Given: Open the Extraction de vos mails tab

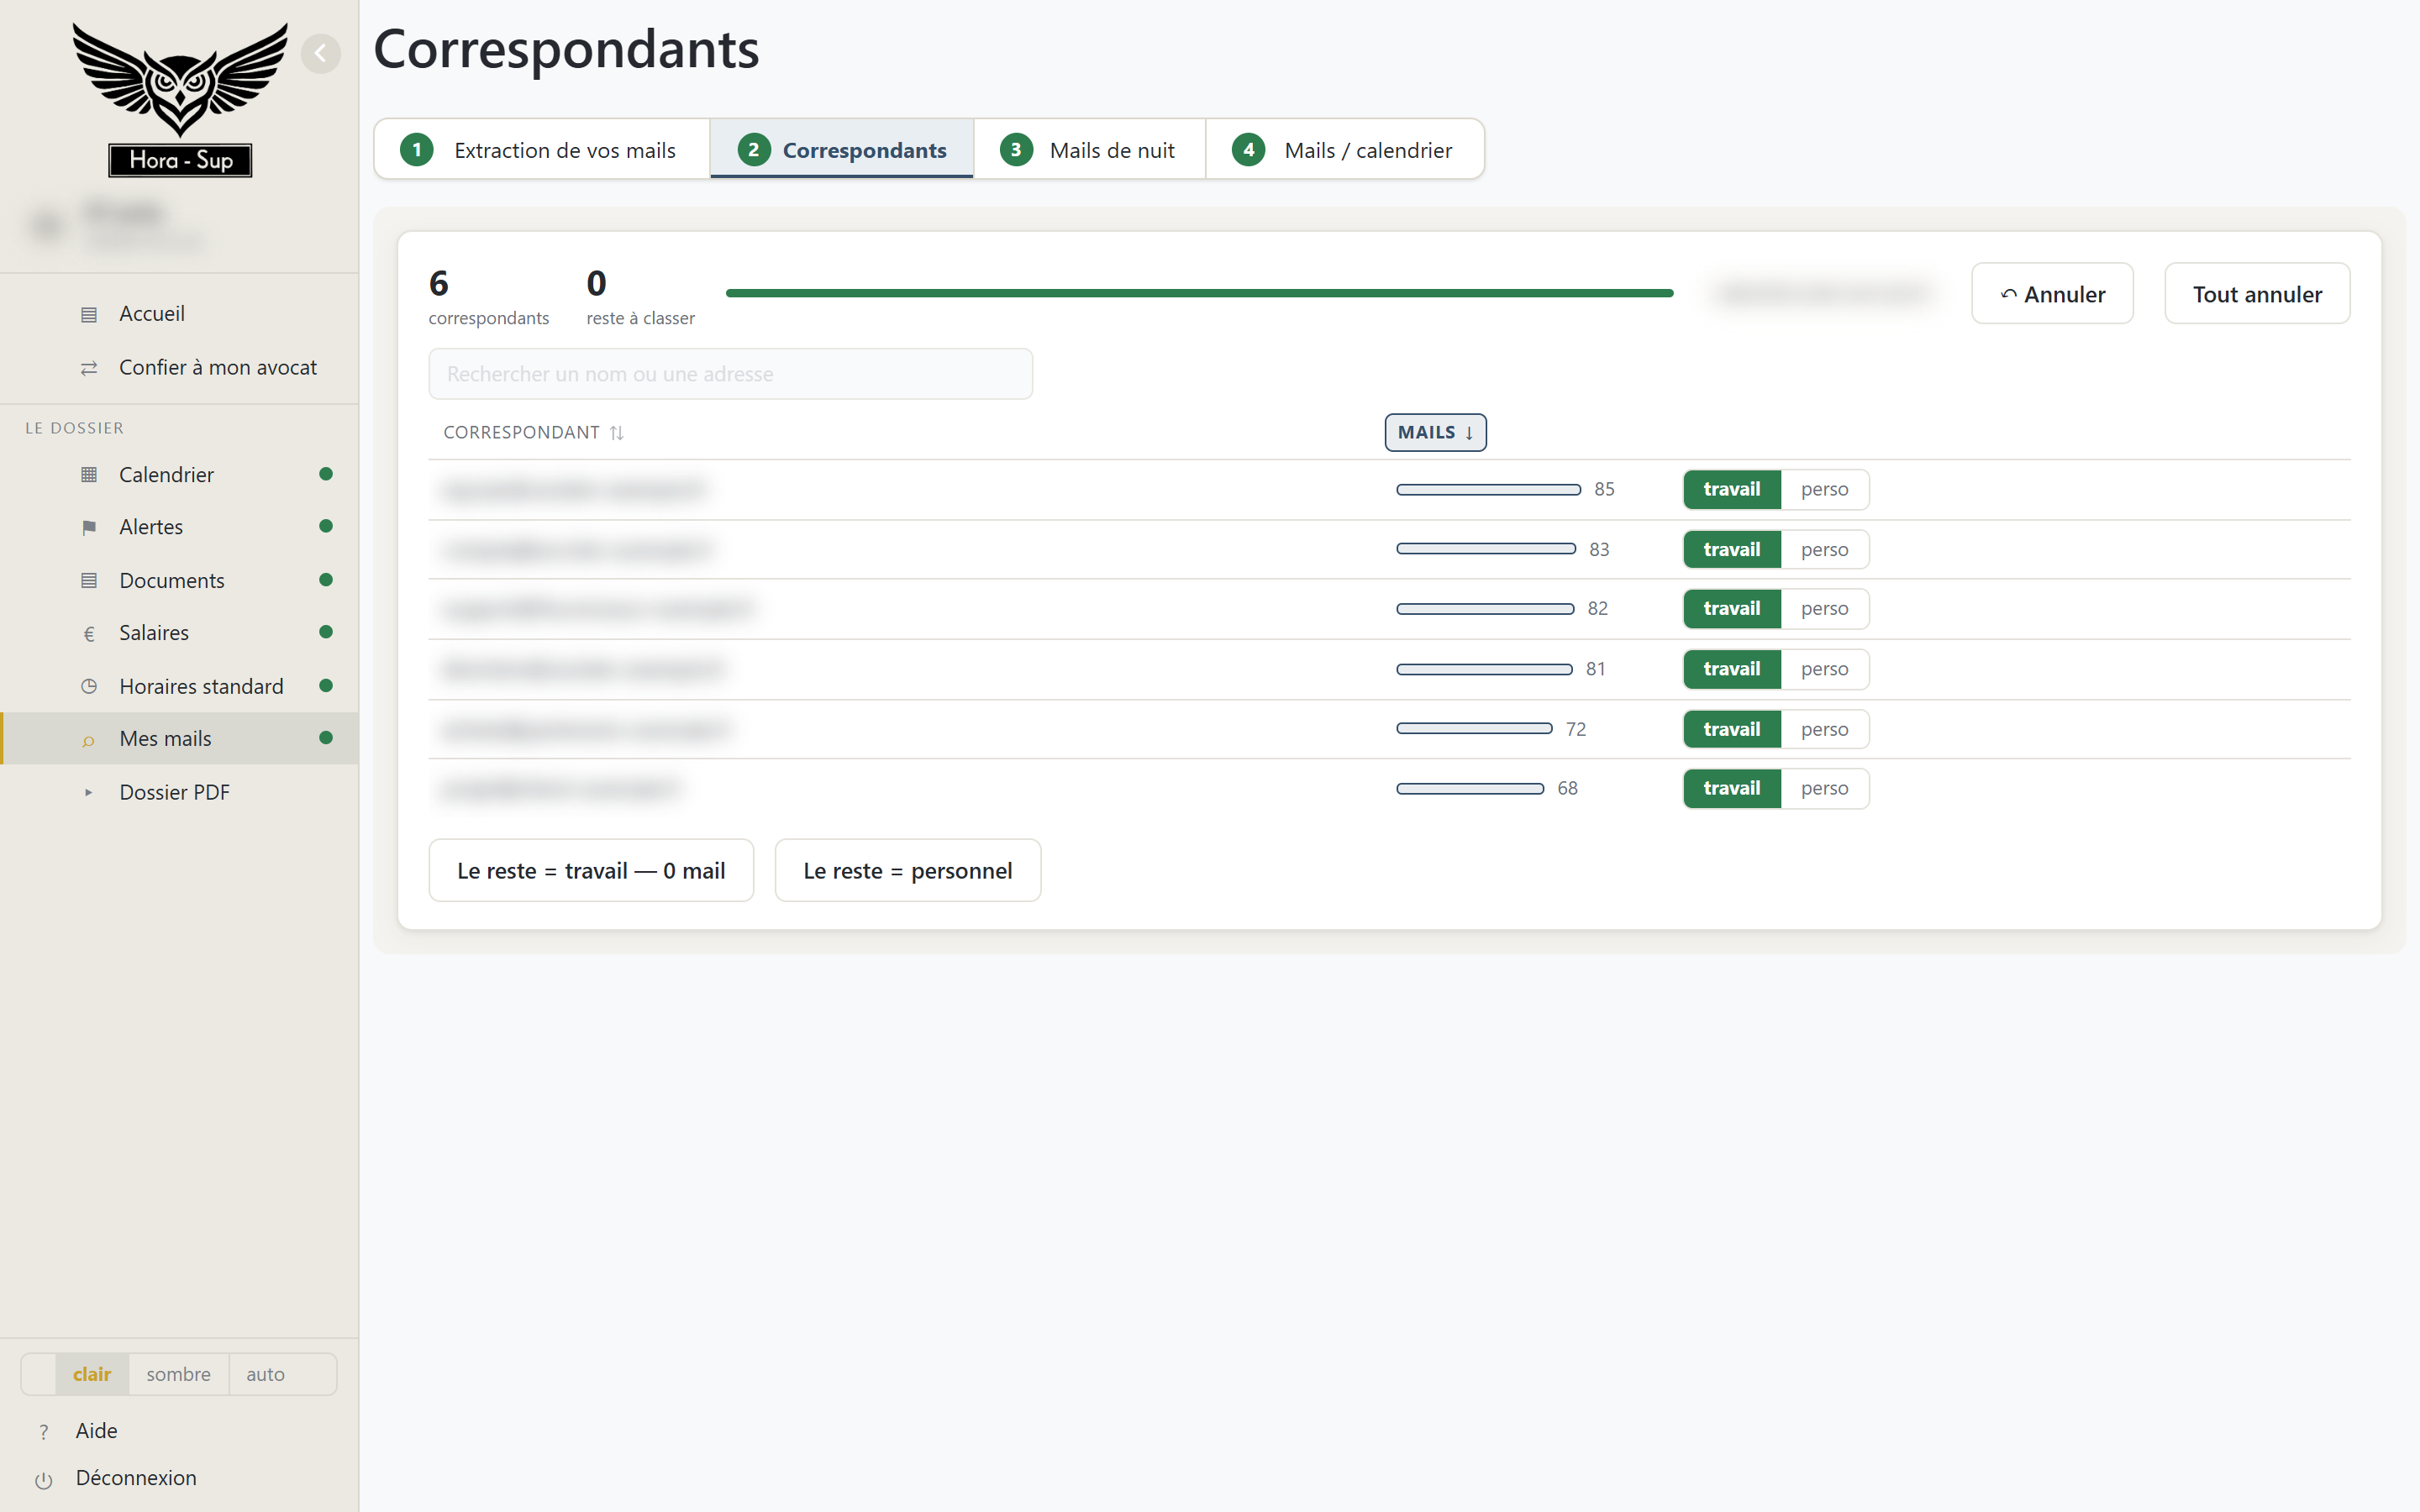Looking at the screenshot, I should click(542, 150).
